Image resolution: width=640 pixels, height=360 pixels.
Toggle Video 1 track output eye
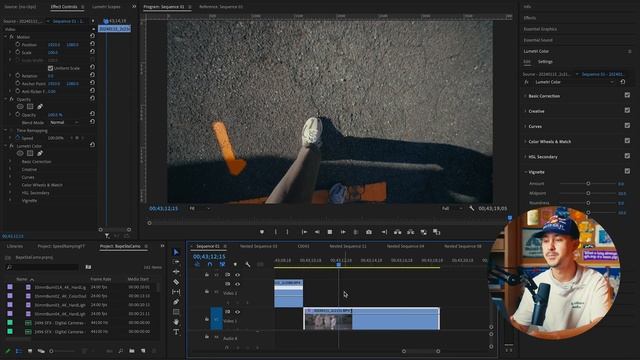pyautogui.click(x=238, y=312)
